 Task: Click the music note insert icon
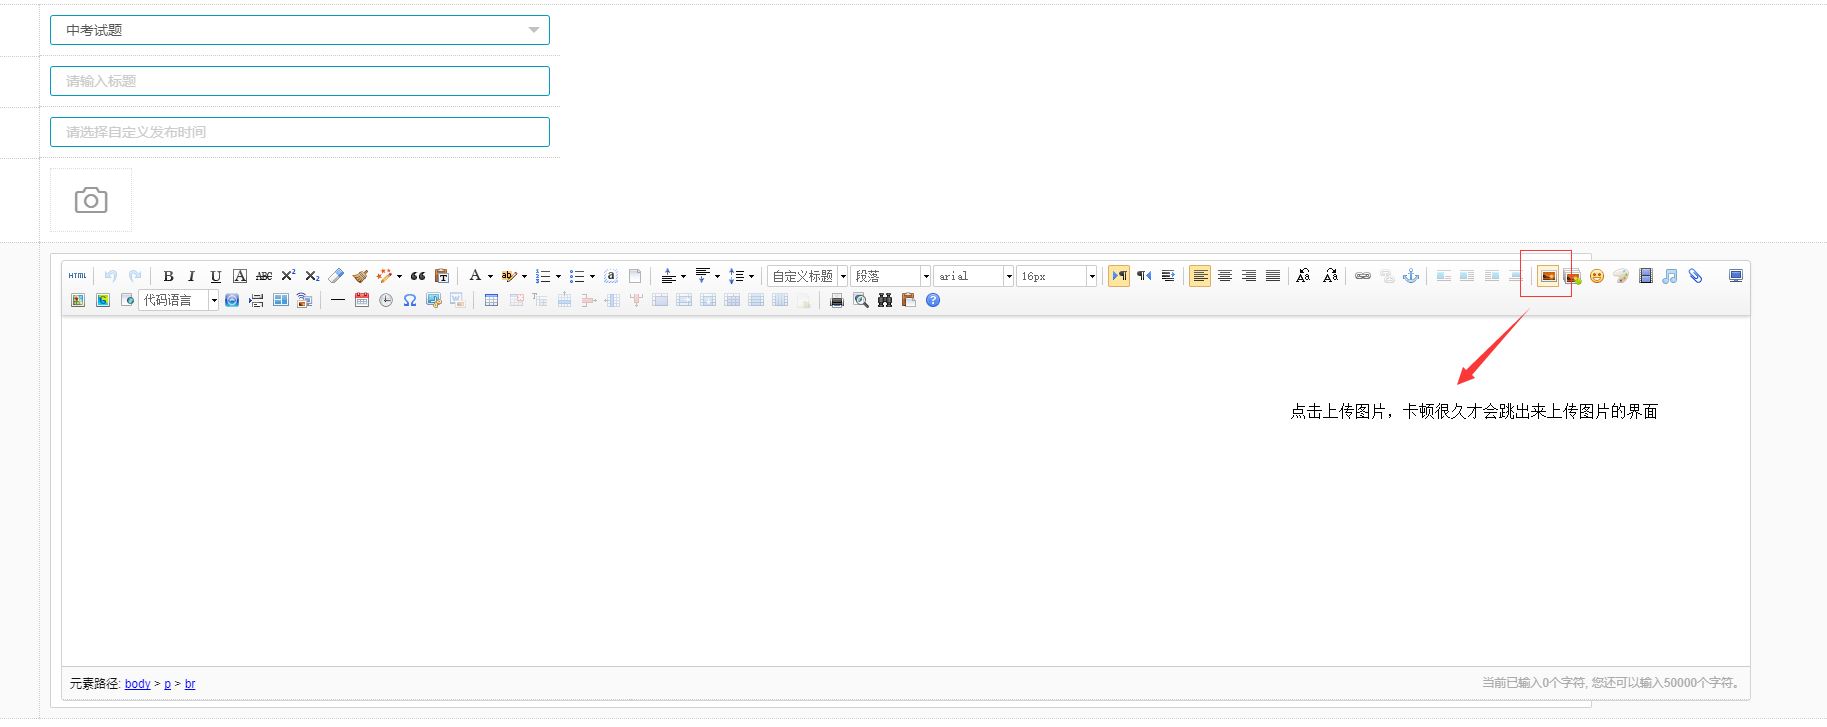[1670, 276]
